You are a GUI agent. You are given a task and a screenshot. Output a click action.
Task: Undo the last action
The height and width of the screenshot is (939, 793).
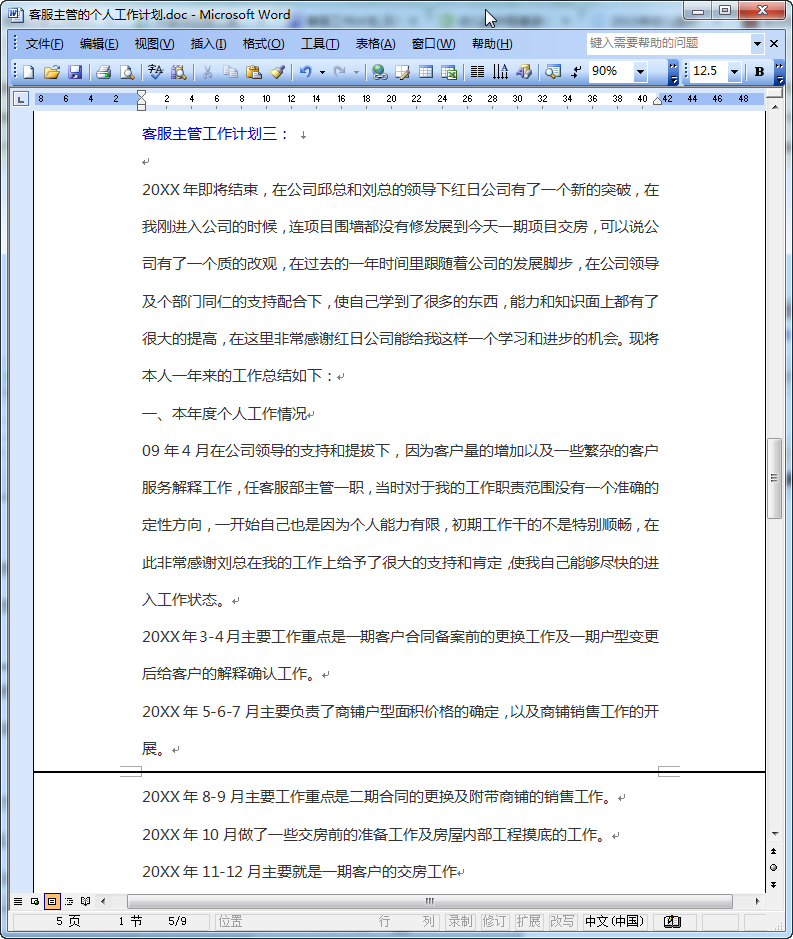[305, 72]
